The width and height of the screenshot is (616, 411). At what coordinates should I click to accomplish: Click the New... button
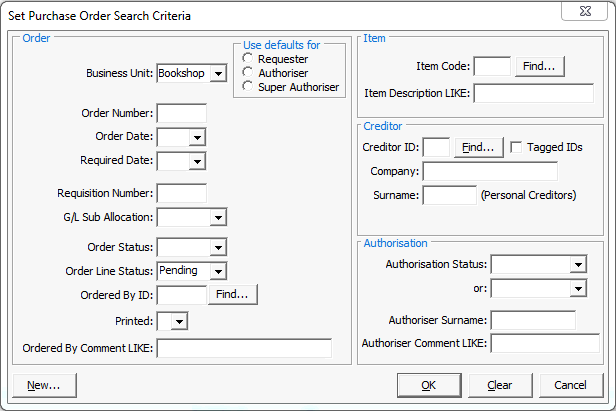click(44, 385)
